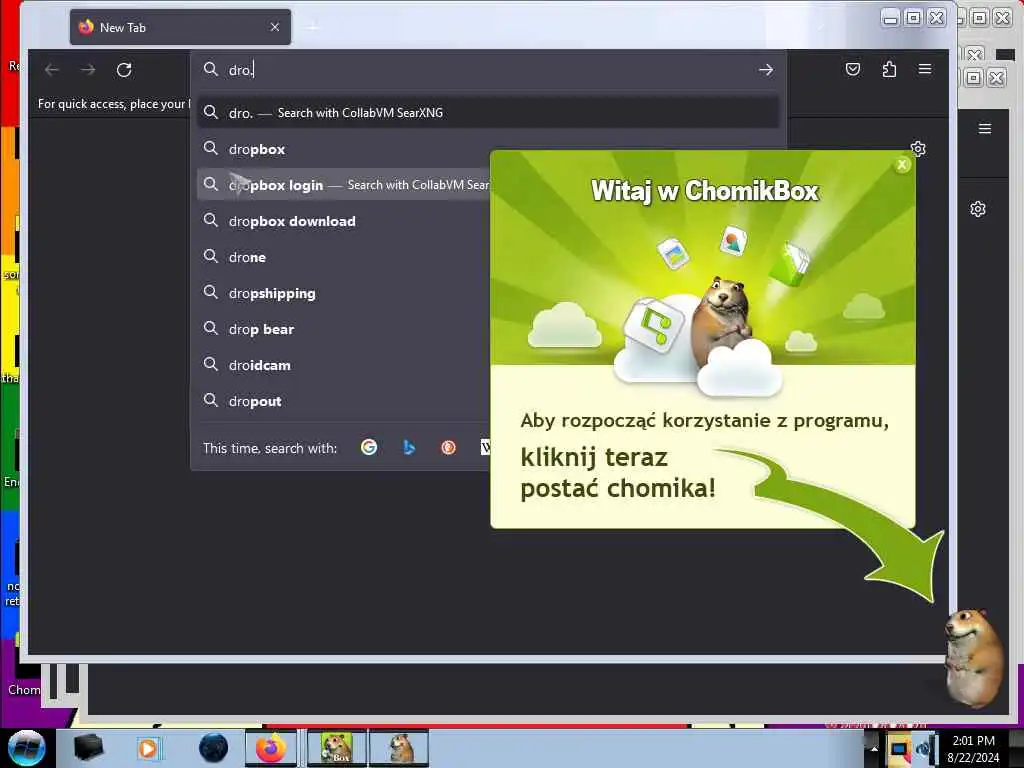Choose 'dro. — Search with CollabVM SearXNG' suggestion
Image resolution: width=1024 pixels, height=768 pixels.
pos(488,113)
